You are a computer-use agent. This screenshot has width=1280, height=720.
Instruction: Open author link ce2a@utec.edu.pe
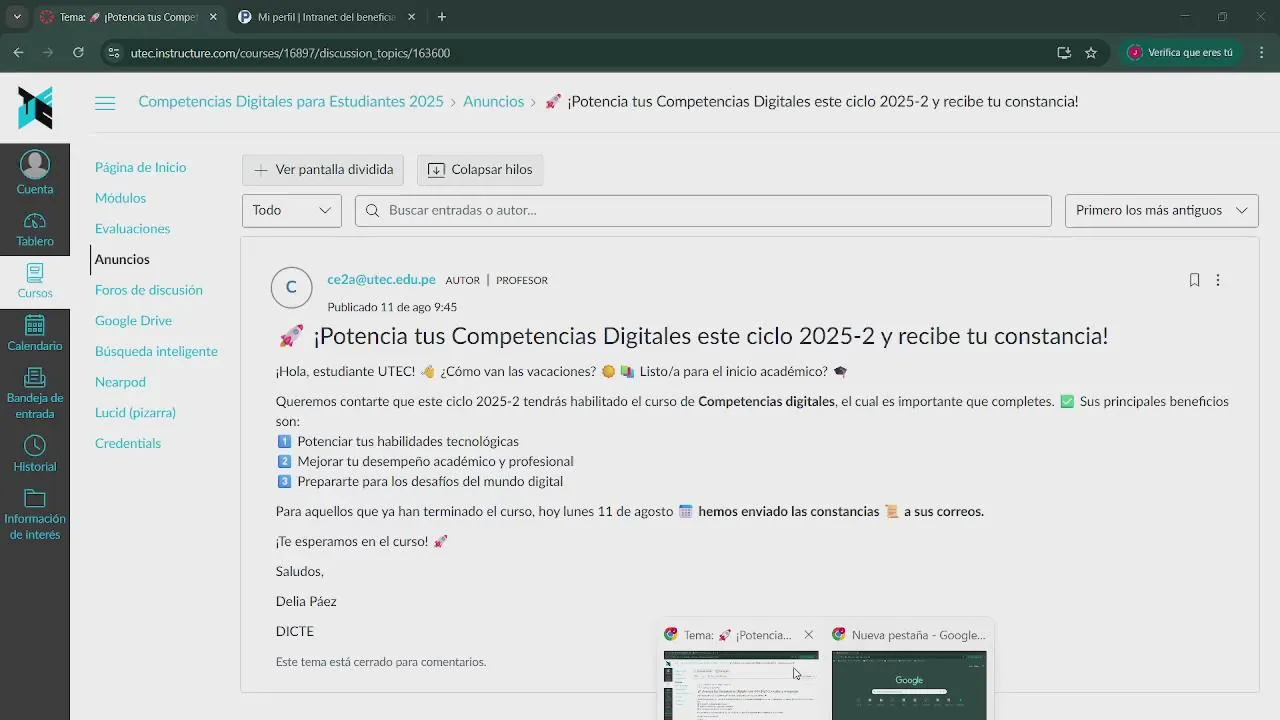click(x=381, y=280)
